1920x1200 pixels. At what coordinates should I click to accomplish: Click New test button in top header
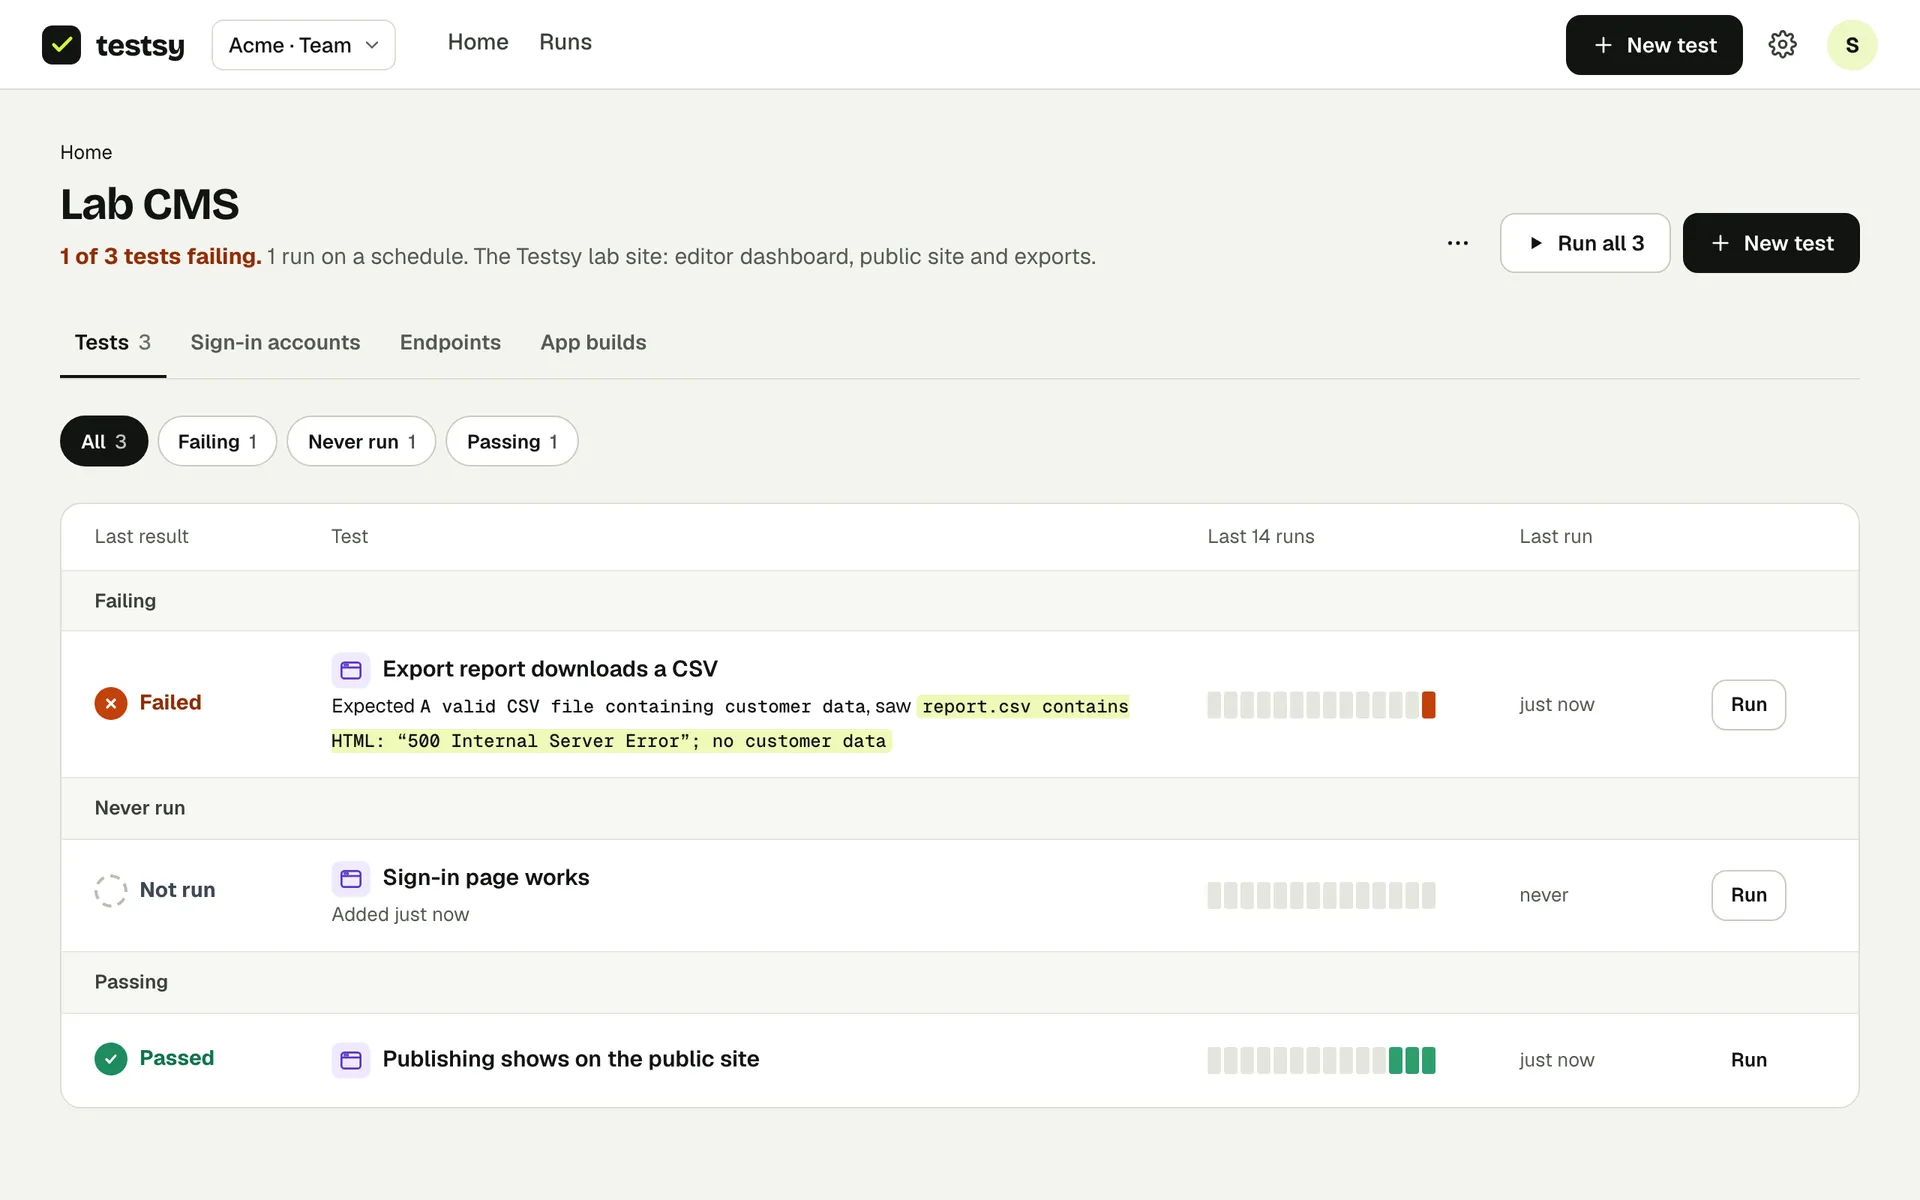pyautogui.click(x=1654, y=45)
